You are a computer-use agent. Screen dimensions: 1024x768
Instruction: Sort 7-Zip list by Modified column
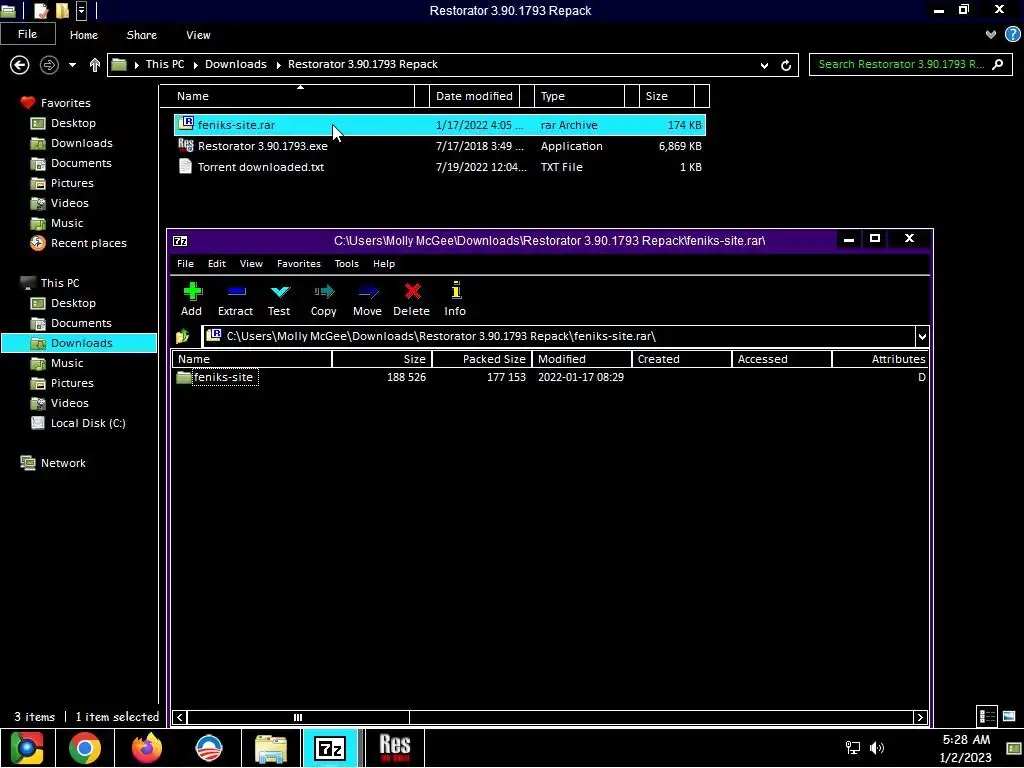pyautogui.click(x=582, y=359)
